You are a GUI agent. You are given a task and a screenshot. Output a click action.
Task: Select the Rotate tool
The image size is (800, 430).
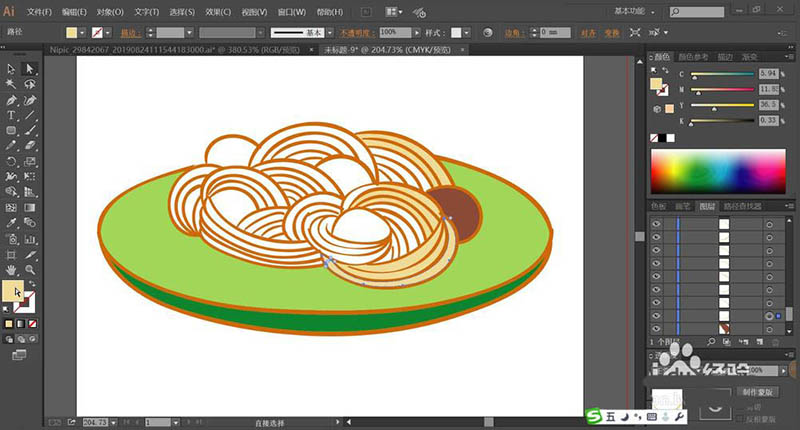click(11, 162)
